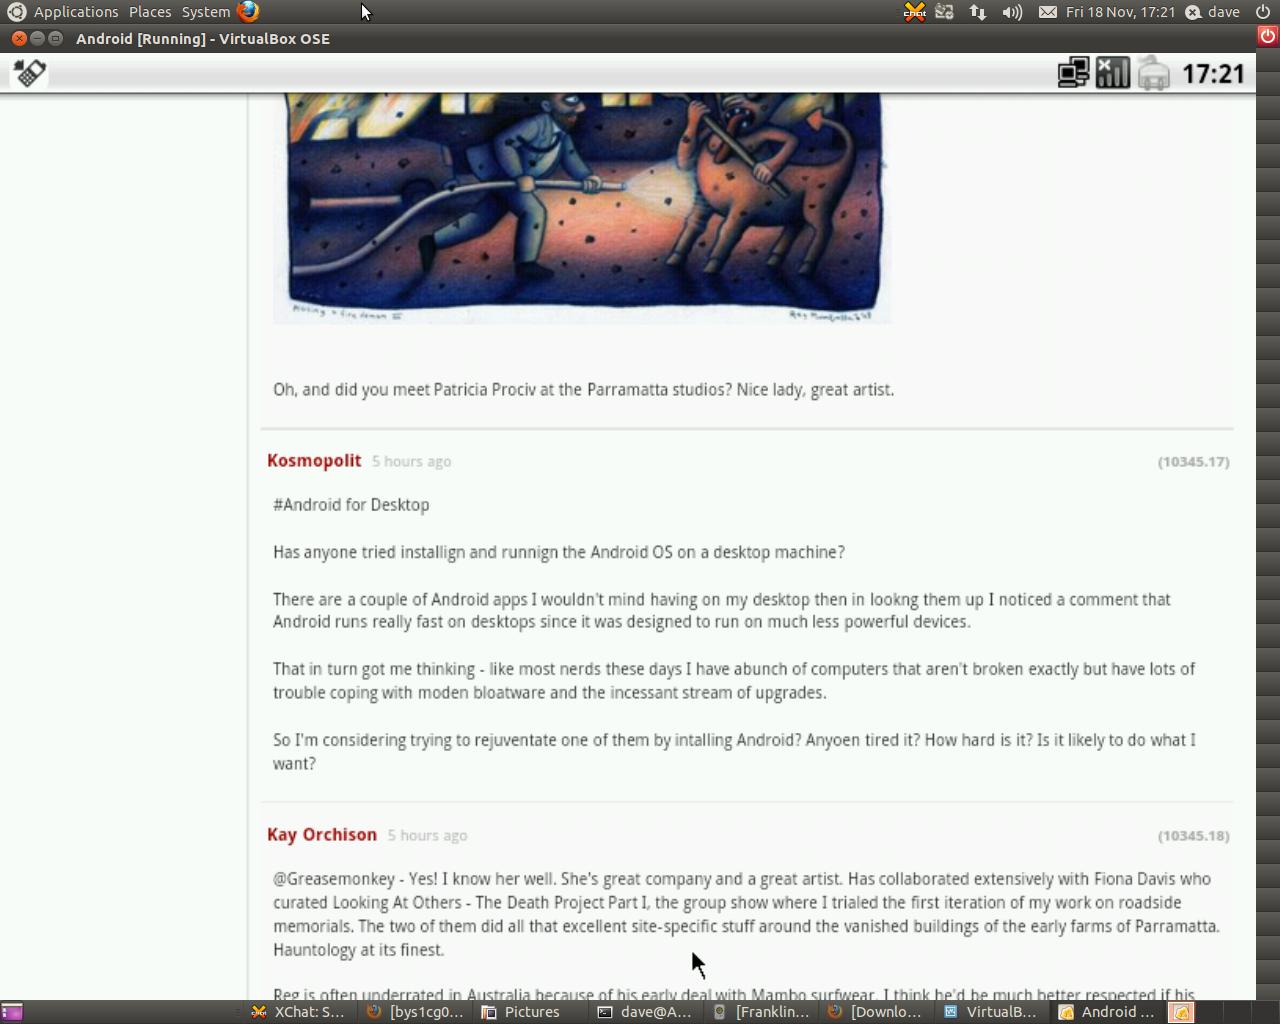Open the messaging mail envelope indicator
Image resolution: width=1280 pixels, height=1024 pixels.
1047,12
